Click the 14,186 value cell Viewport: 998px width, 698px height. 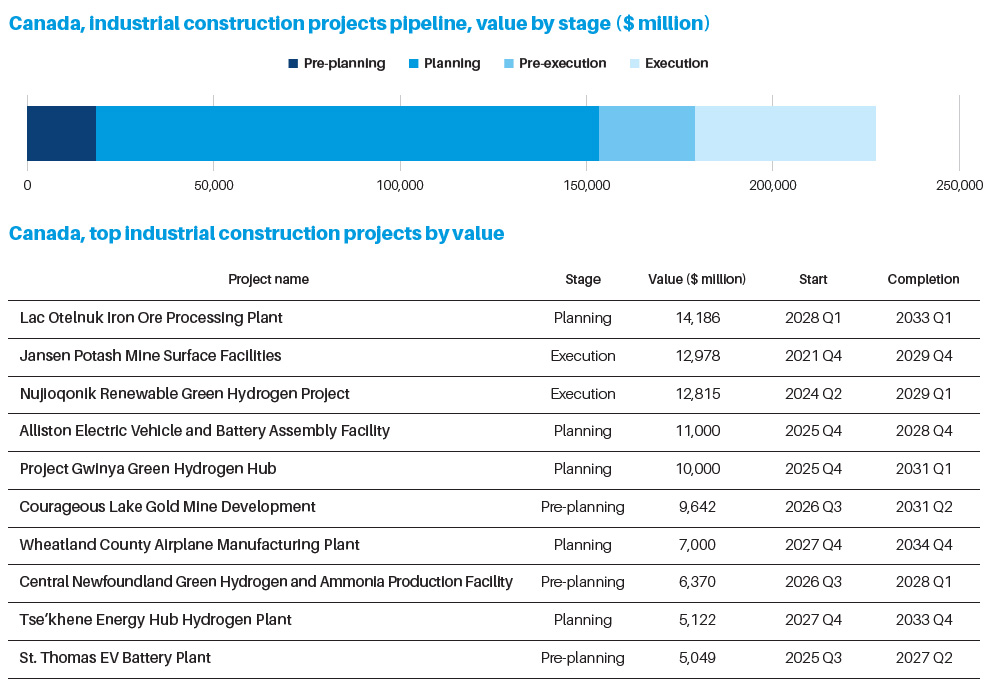[x=698, y=318]
